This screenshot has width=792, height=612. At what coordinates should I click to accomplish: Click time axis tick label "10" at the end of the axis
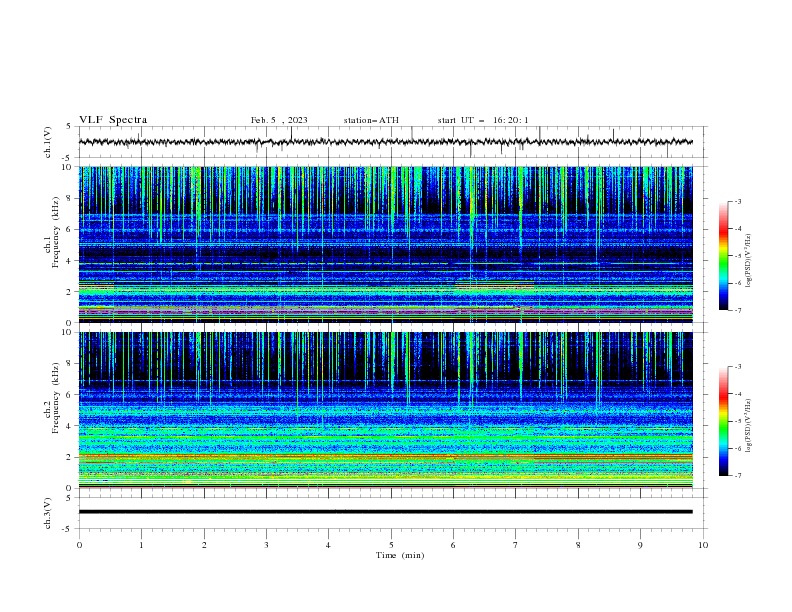[703, 545]
